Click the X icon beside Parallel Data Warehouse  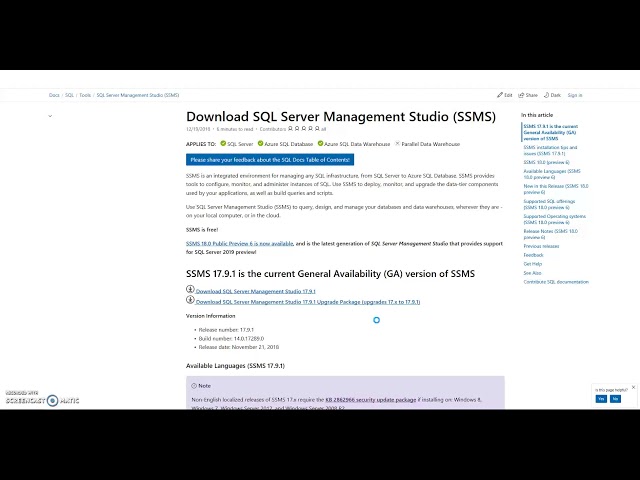(x=397, y=143)
